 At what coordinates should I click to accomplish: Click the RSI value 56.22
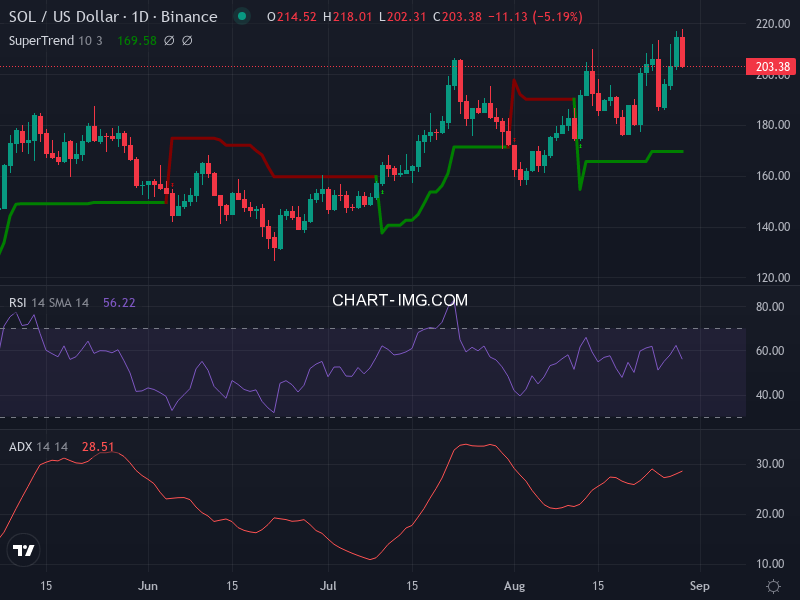pyautogui.click(x=119, y=302)
